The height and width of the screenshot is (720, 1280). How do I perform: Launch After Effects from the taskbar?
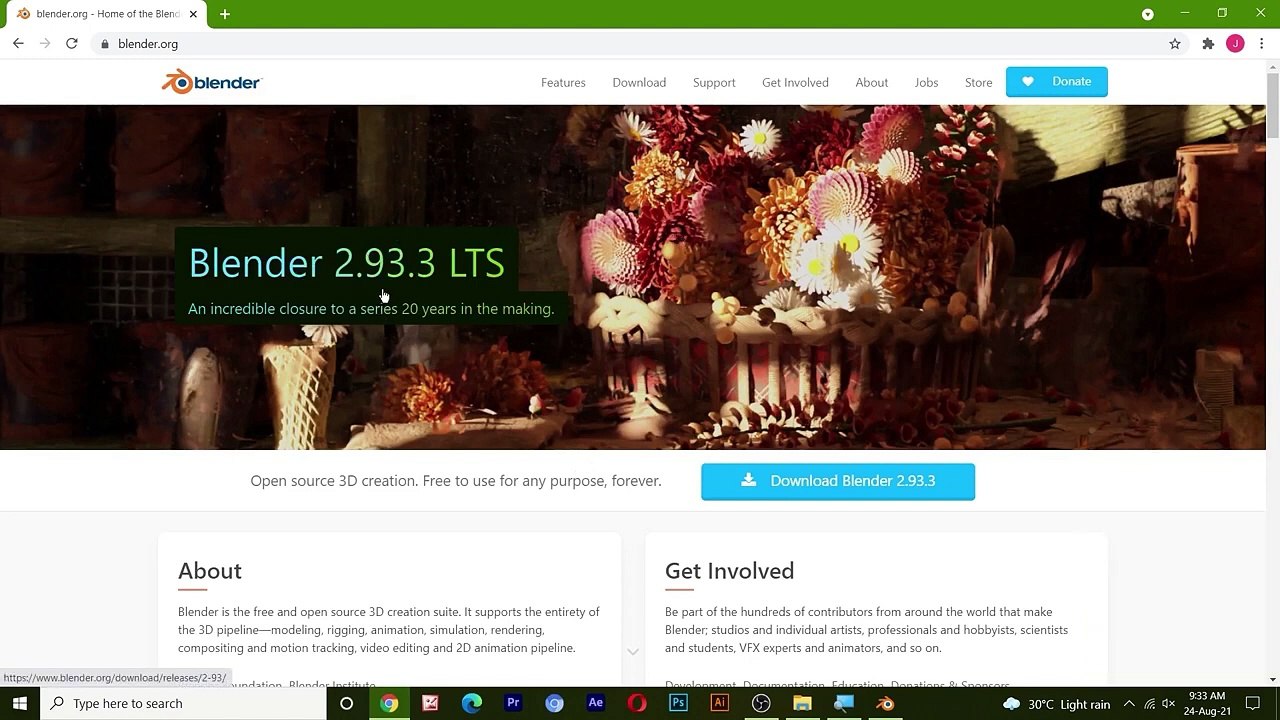coord(596,703)
